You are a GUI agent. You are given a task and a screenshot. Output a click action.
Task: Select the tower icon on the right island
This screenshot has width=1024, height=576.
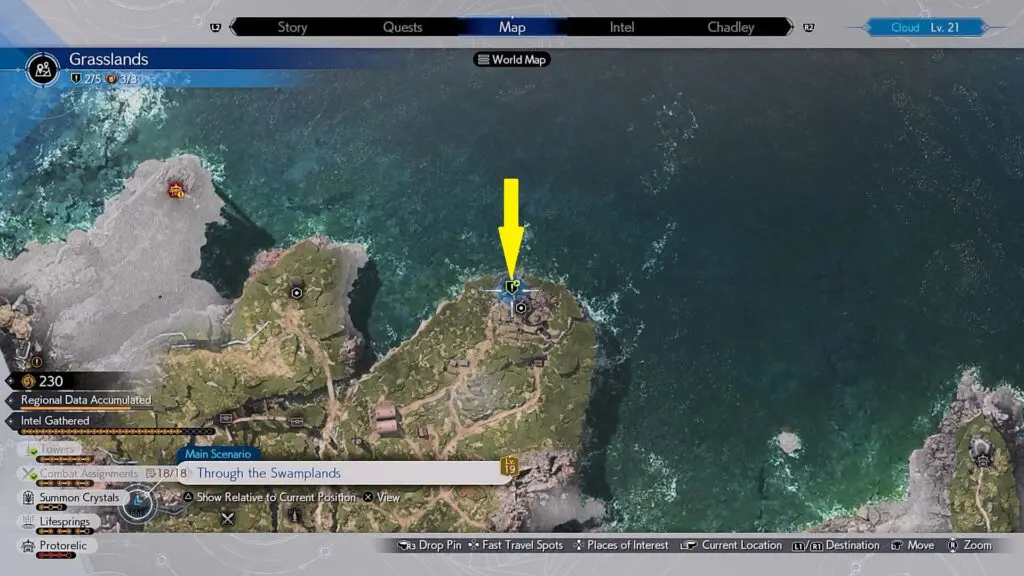click(x=983, y=457)
